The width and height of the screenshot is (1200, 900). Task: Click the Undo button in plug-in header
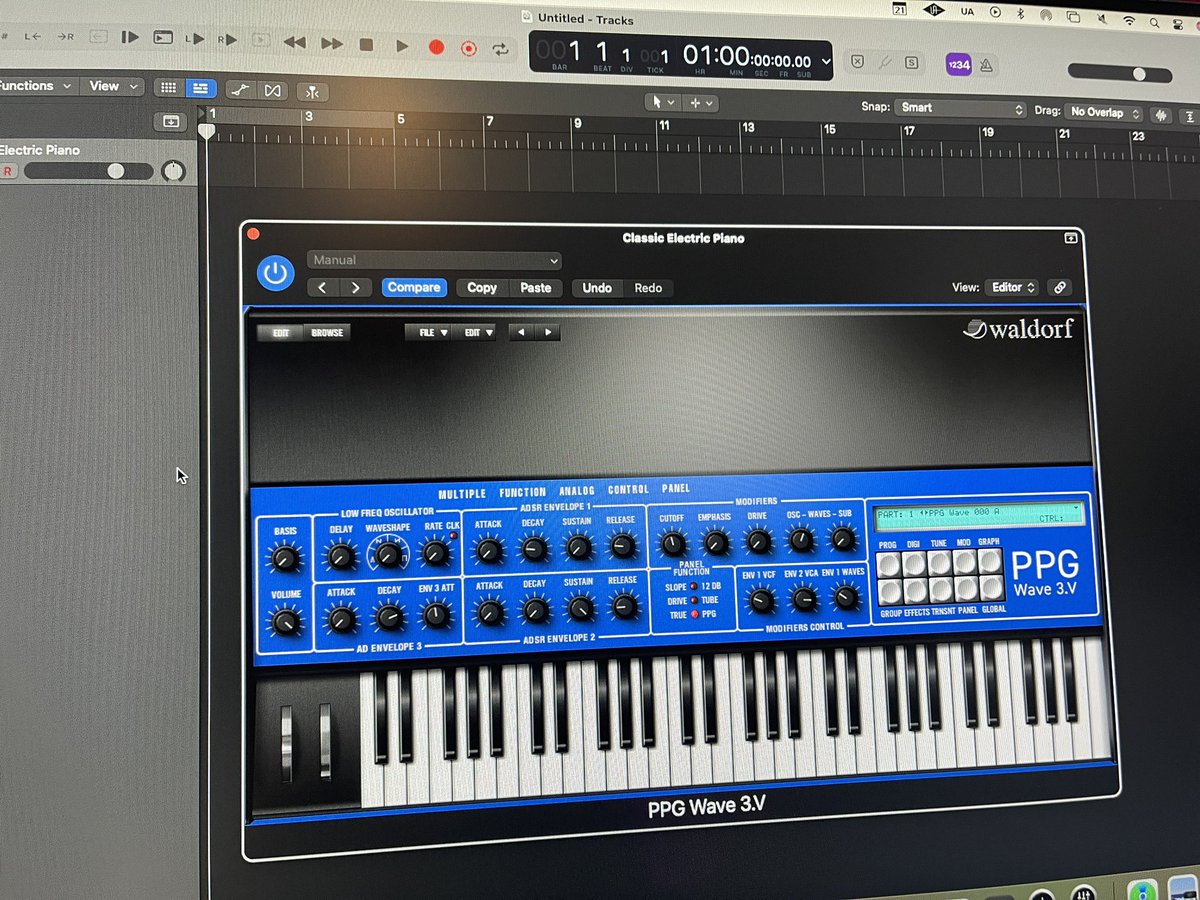click(597, 288)
